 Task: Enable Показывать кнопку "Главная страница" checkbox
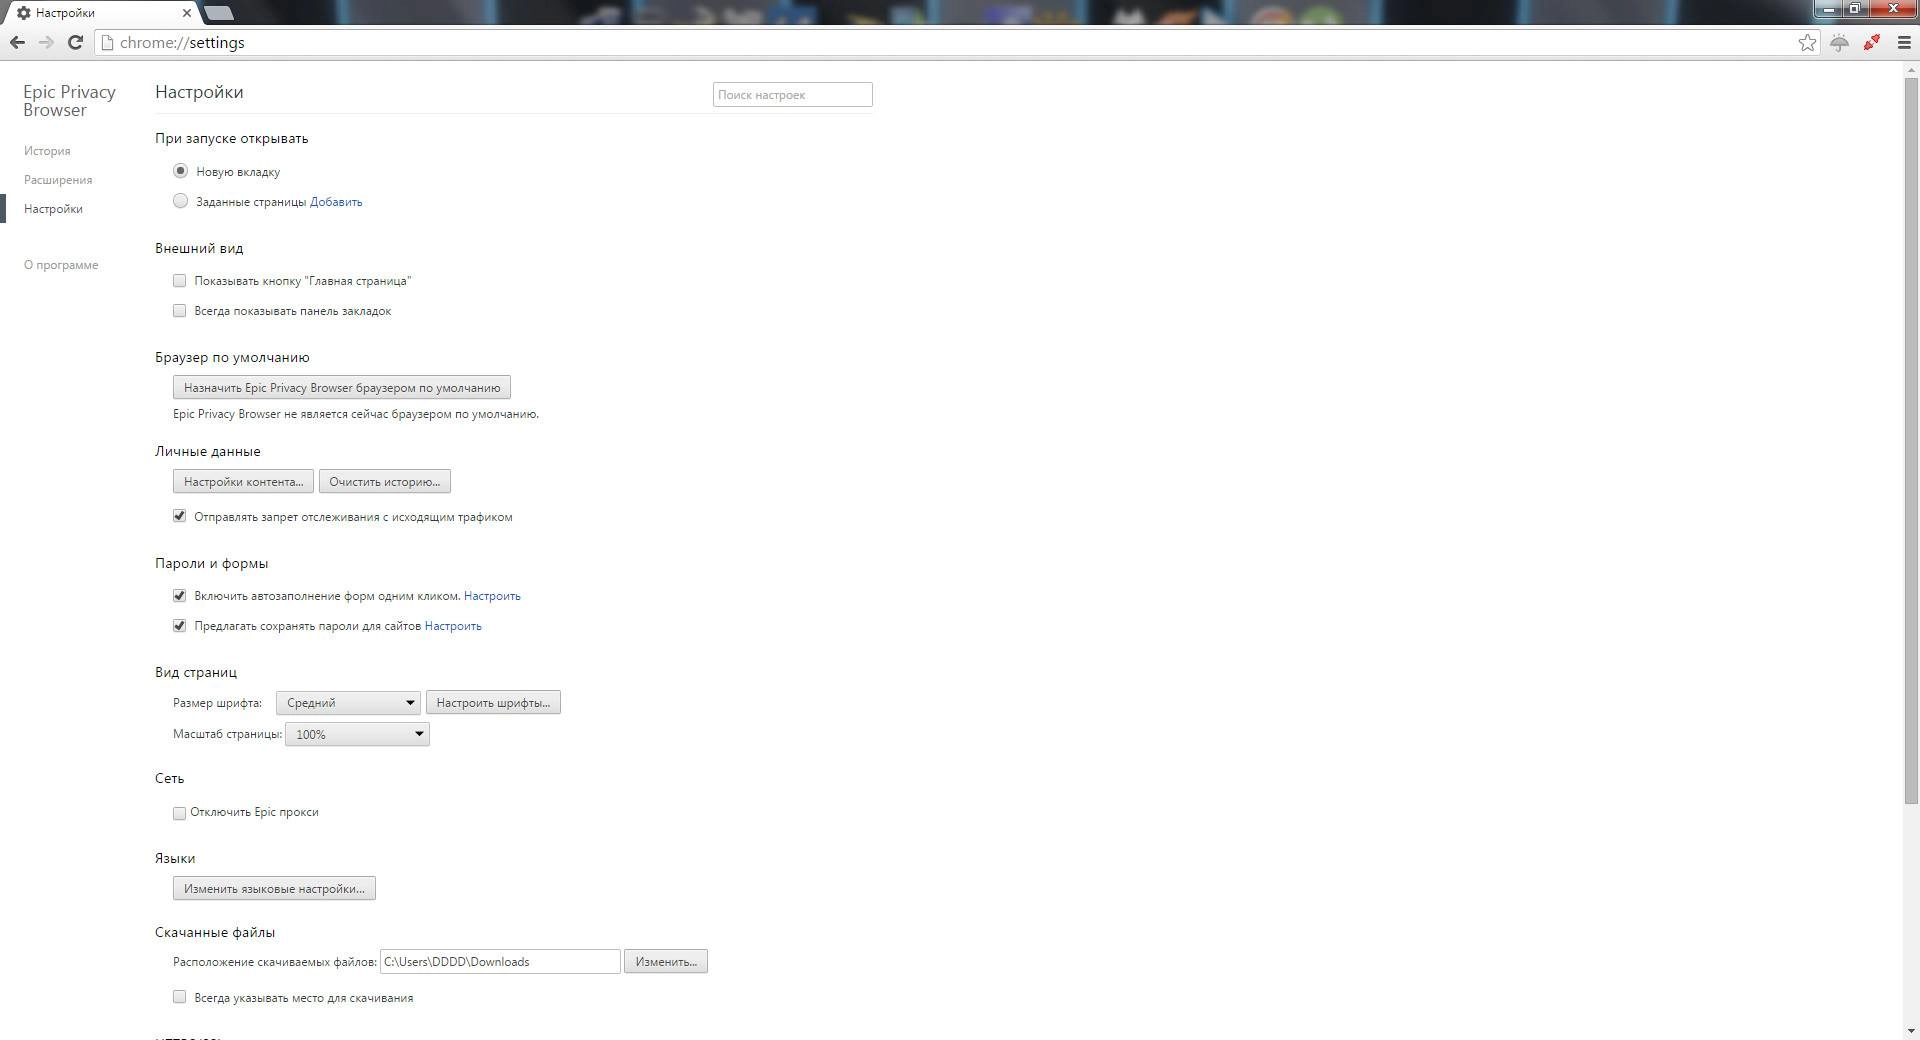pyautogui.click(x=180, y=281)
